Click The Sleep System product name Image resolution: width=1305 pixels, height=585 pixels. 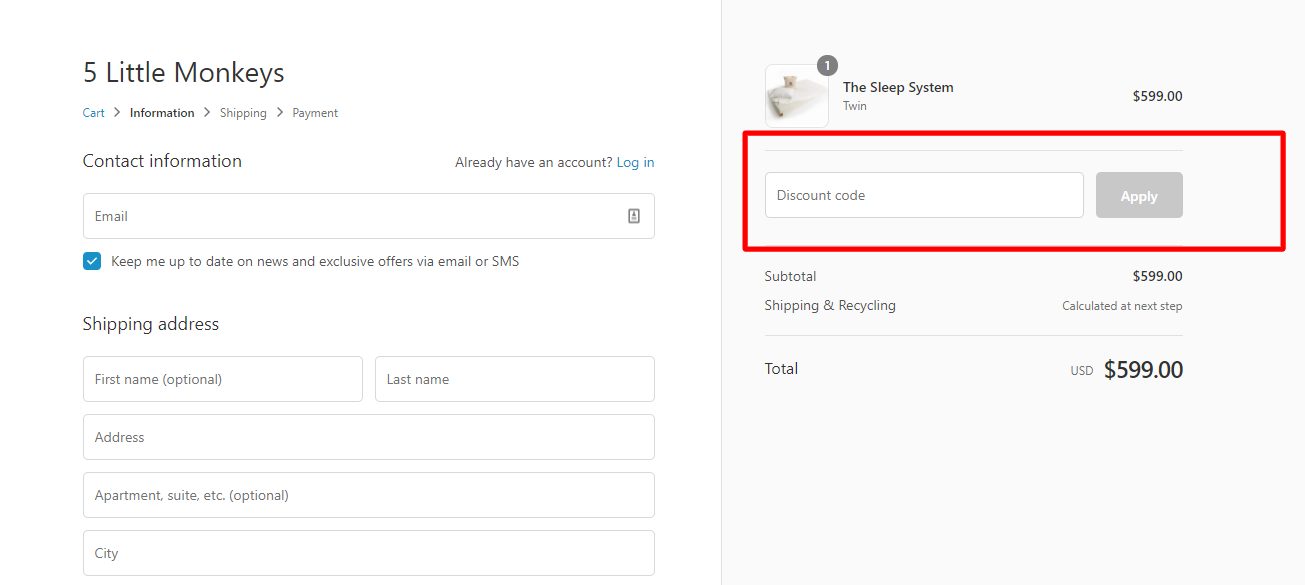pos(898,87)
